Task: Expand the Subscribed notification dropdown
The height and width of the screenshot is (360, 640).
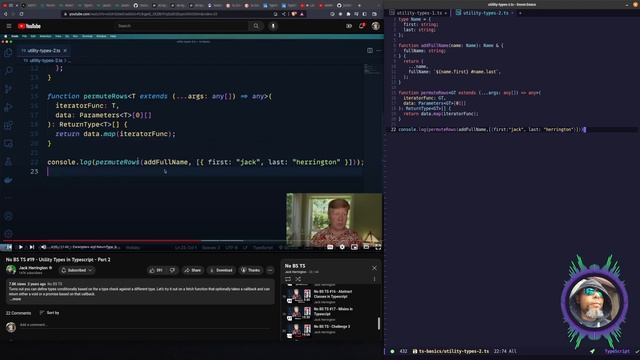Action: tap(77, 270)
